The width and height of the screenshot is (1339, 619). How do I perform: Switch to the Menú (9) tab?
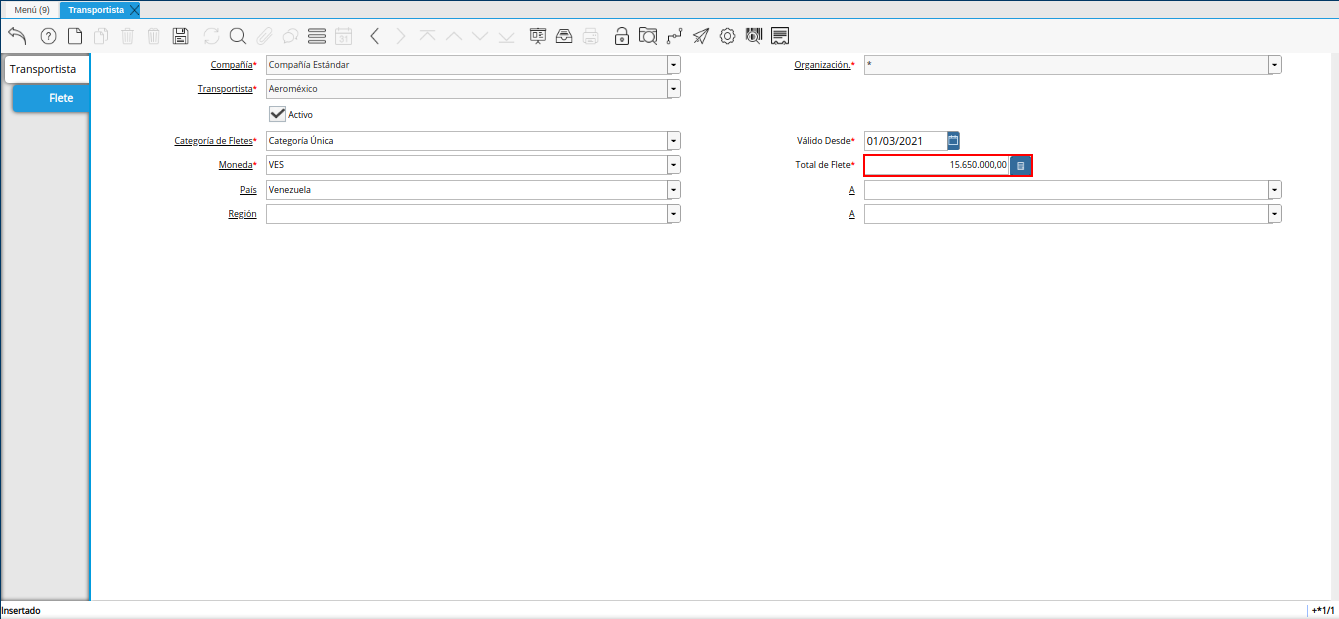click(31, 9)
